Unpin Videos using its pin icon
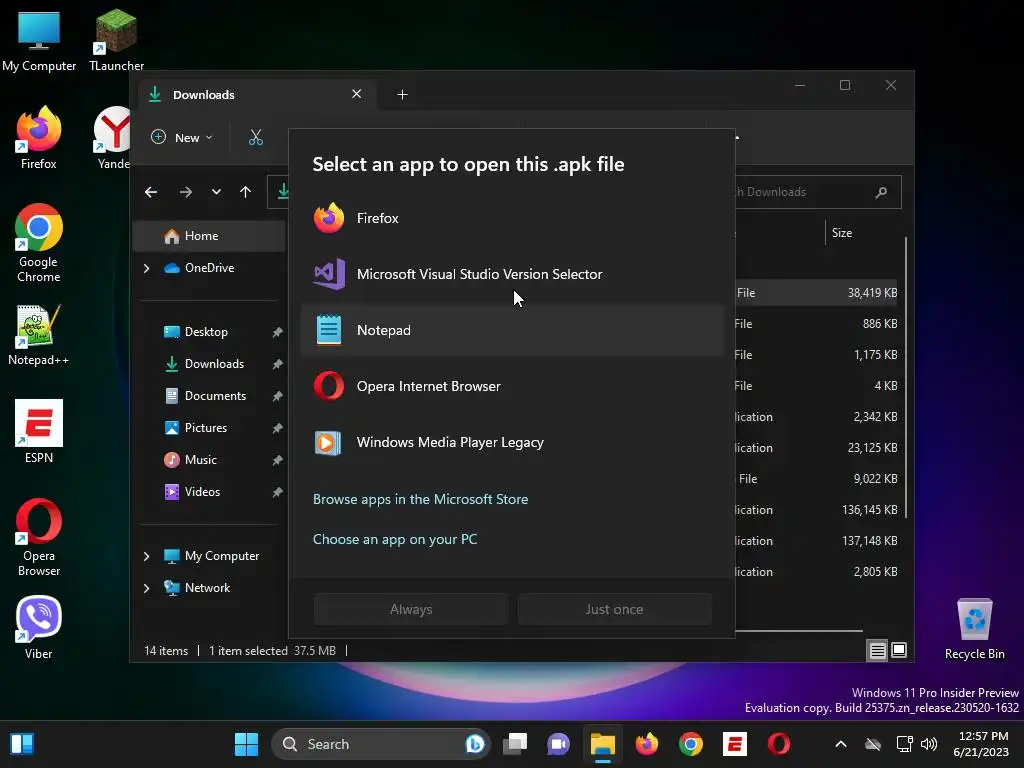 click(x=277, y=492)
